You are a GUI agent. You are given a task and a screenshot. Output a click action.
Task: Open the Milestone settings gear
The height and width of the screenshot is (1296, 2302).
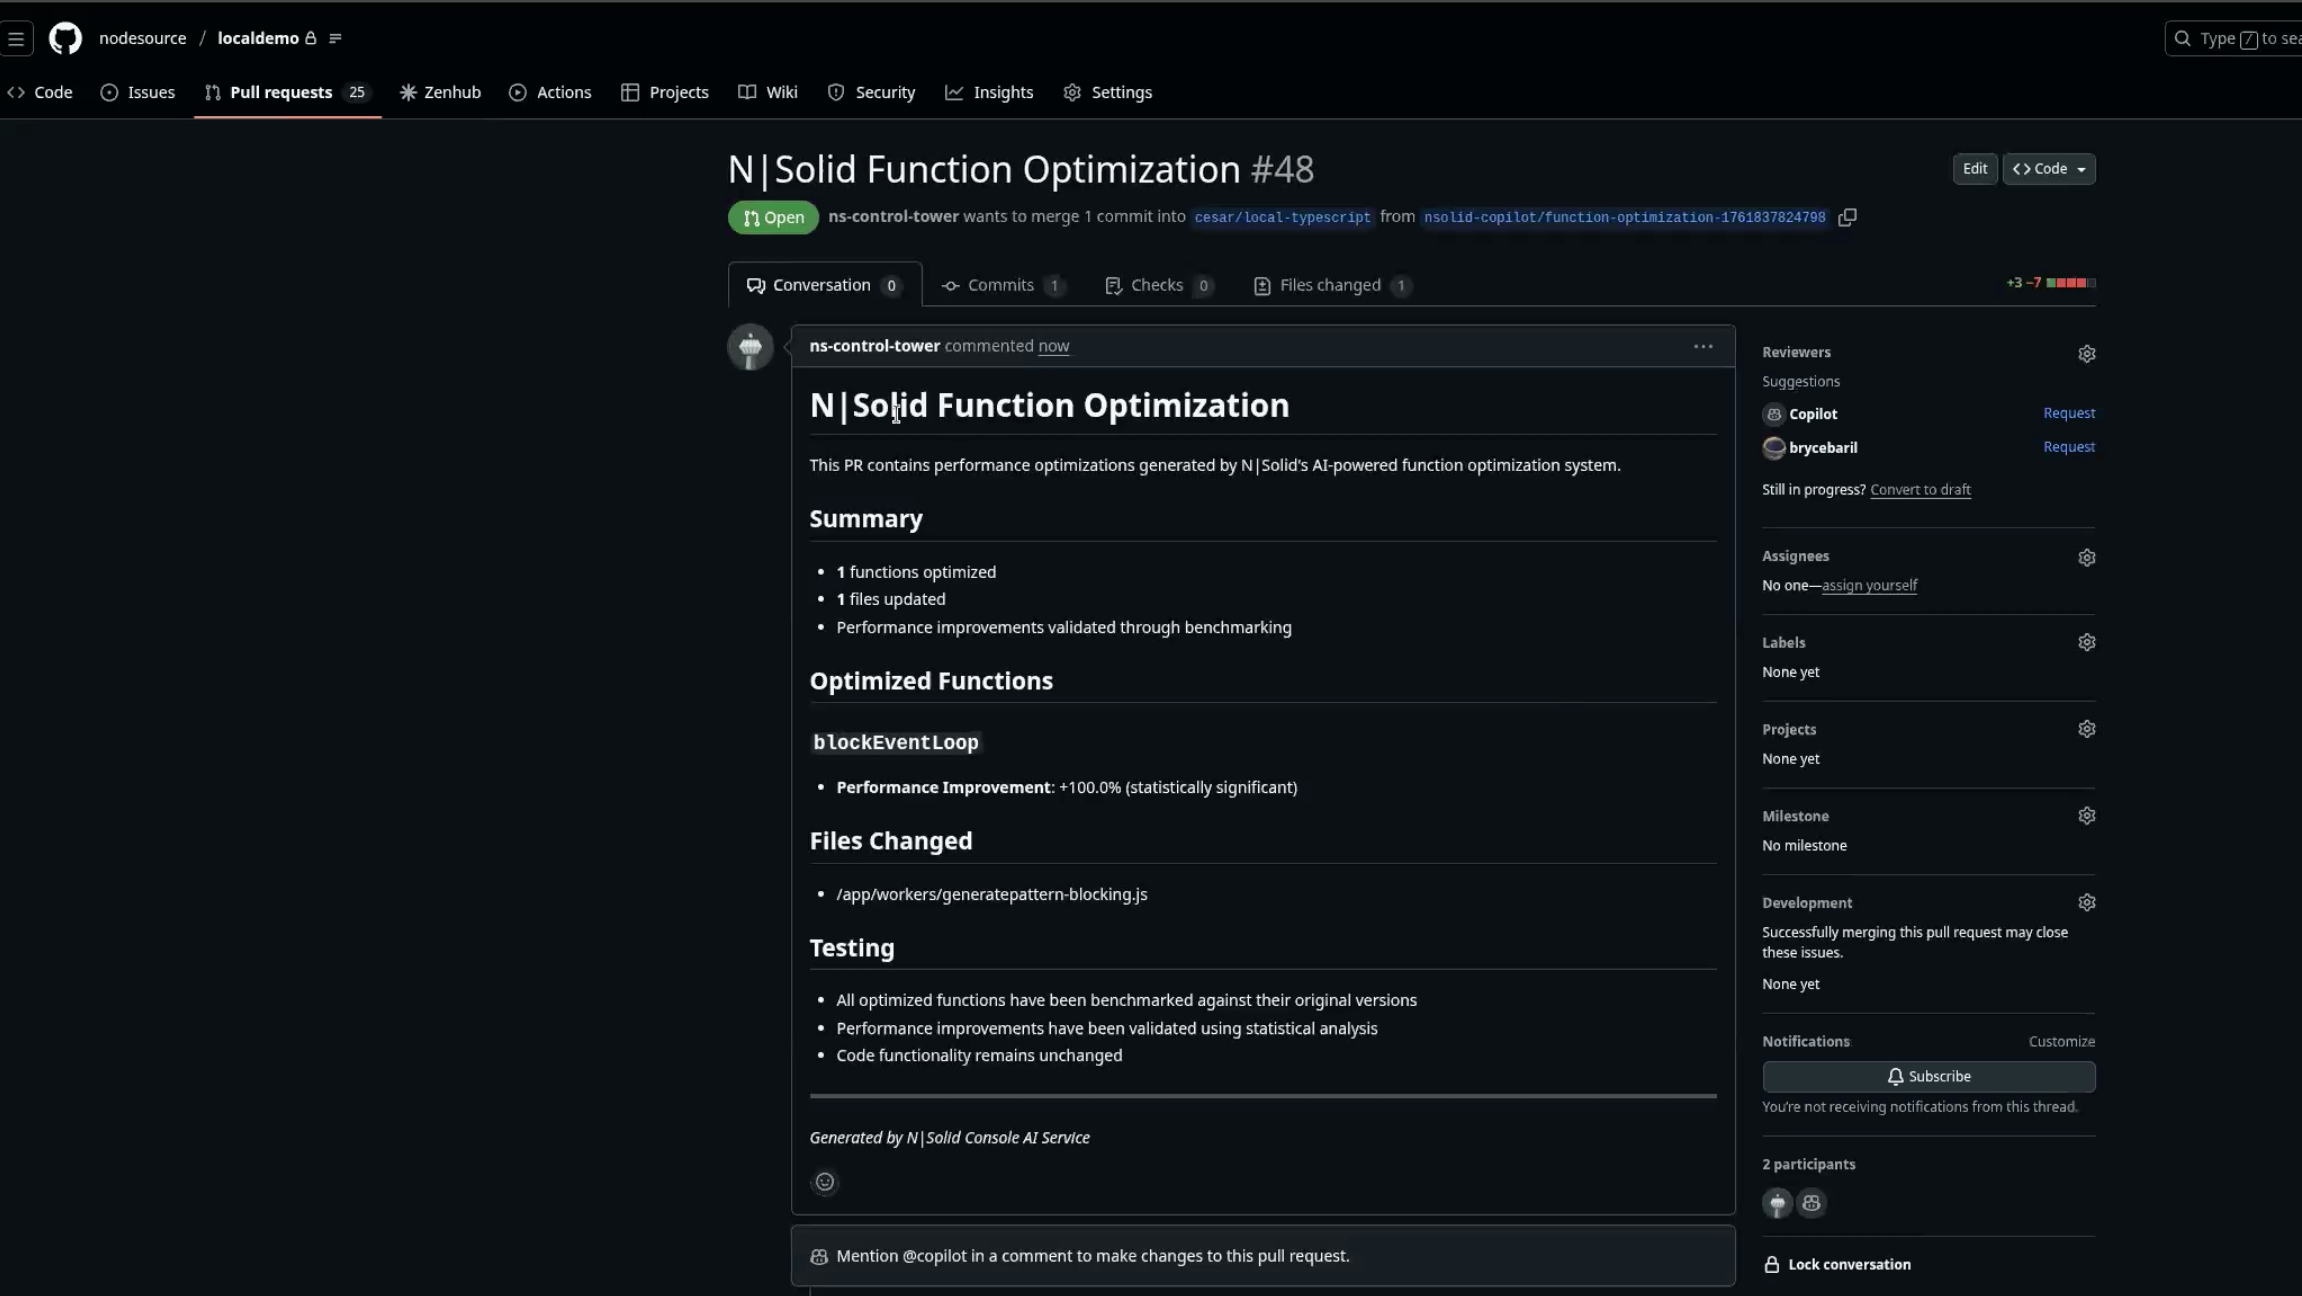point(2087,815)
